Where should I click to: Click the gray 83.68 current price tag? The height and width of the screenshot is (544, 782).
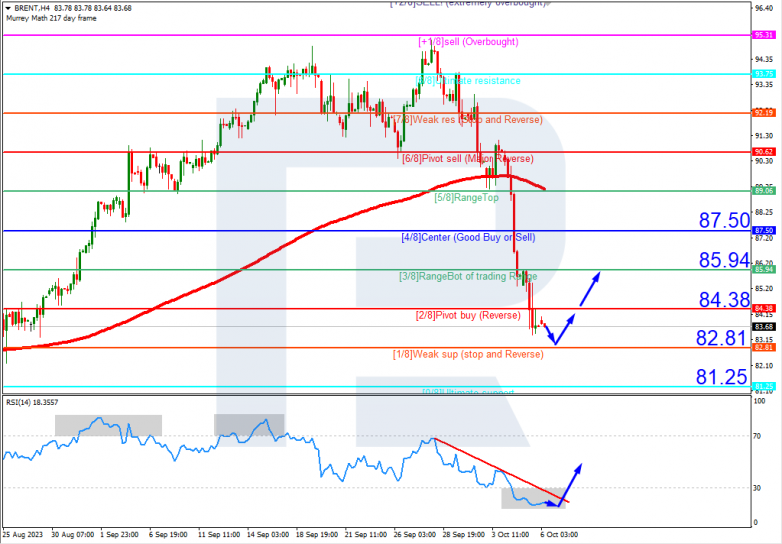point(764,327)
